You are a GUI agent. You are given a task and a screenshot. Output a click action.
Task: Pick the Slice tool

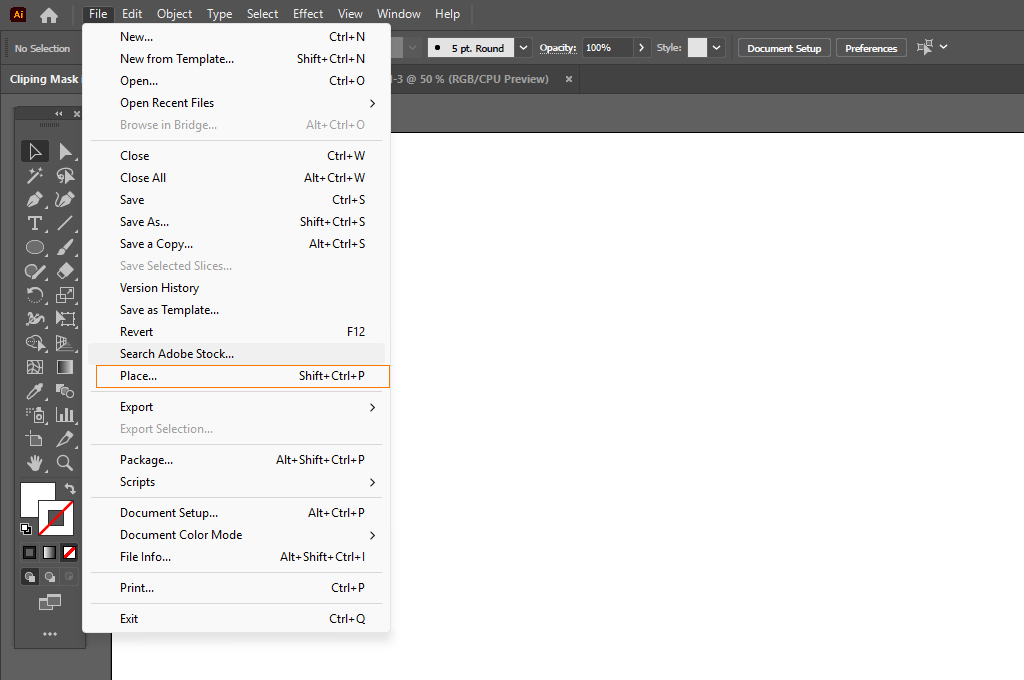(x=65, y=439)
